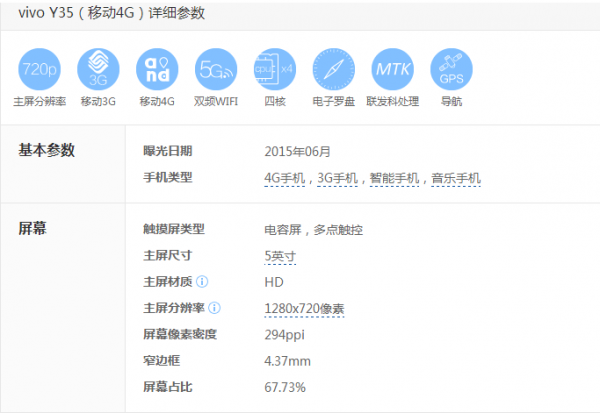
Task: Click the title vivo Y35（移动4G）详细参数
Action: (111, 13)
